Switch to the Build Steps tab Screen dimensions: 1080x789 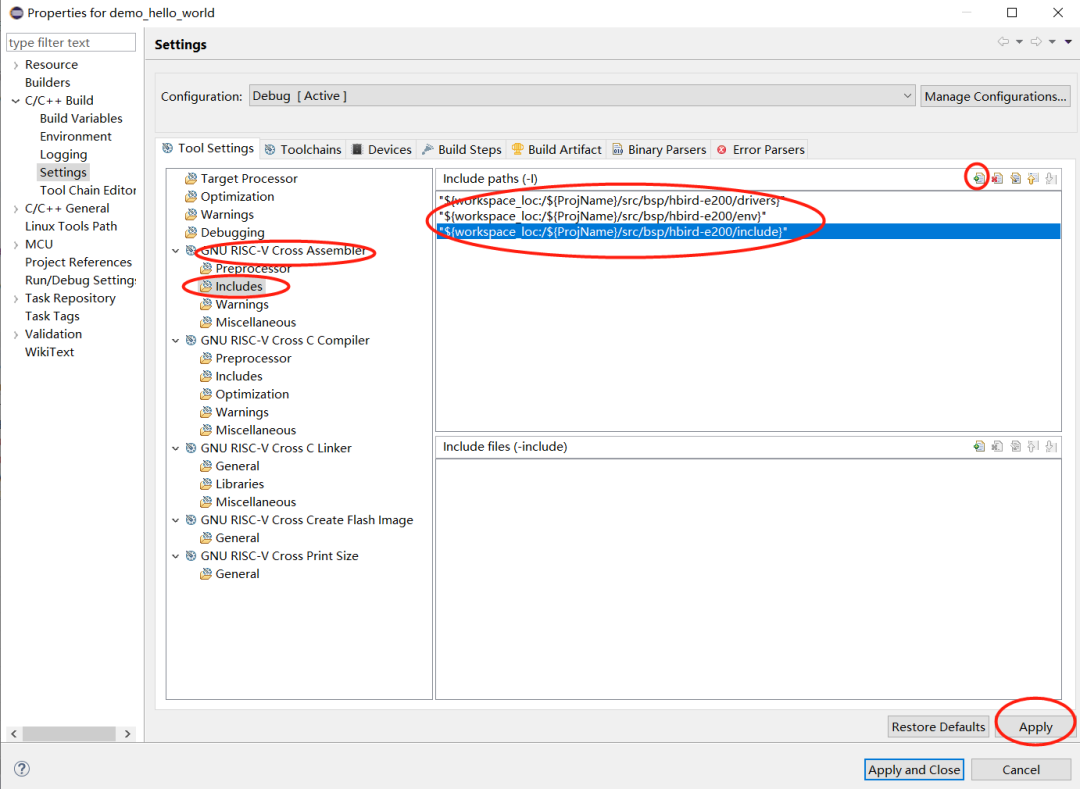click(461, 149)
